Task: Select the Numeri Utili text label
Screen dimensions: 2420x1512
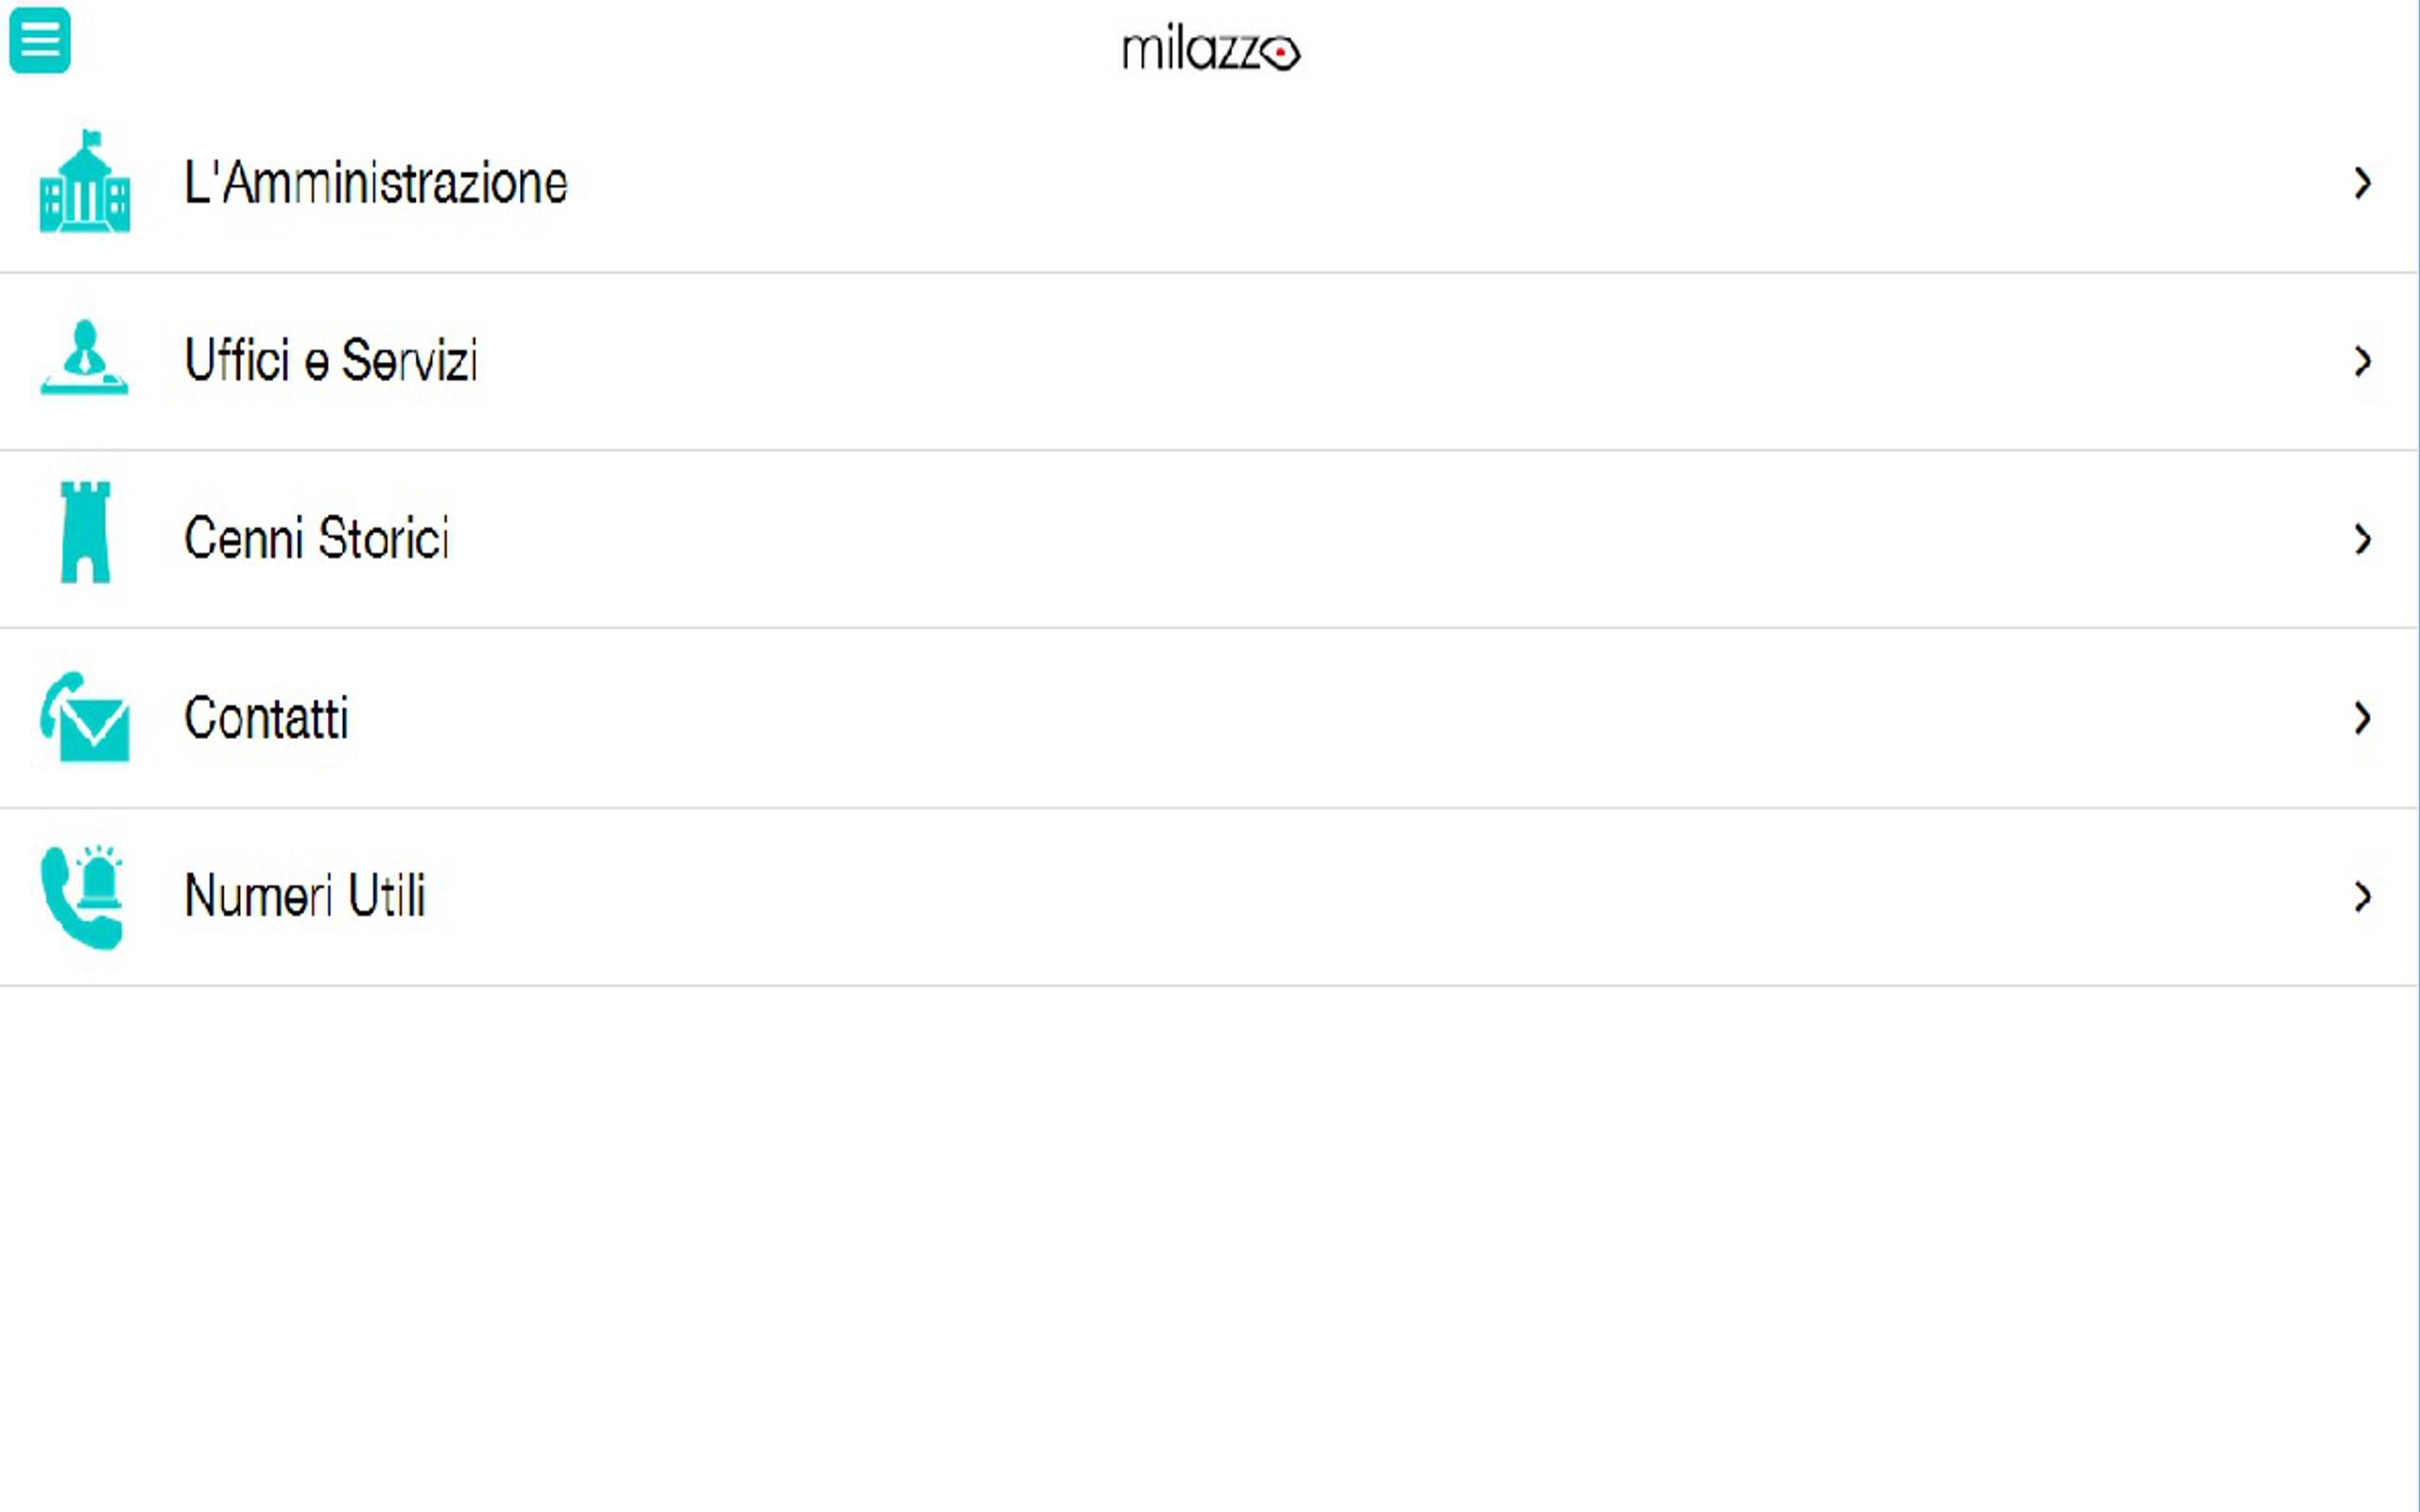Action: click(305, 896)
